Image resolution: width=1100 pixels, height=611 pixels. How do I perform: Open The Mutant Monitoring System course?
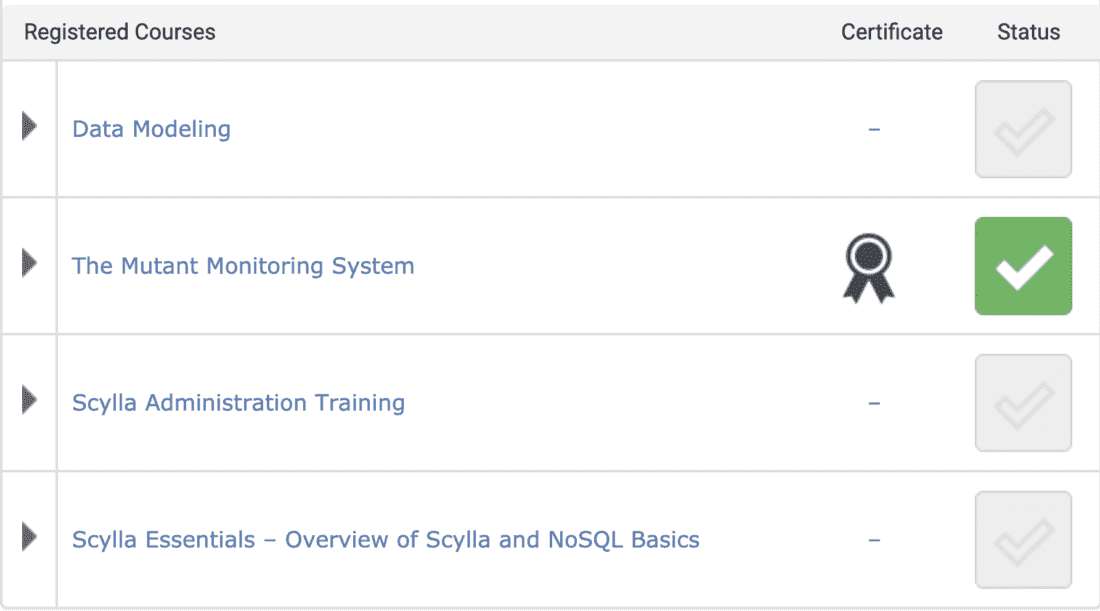click(243, 266)
